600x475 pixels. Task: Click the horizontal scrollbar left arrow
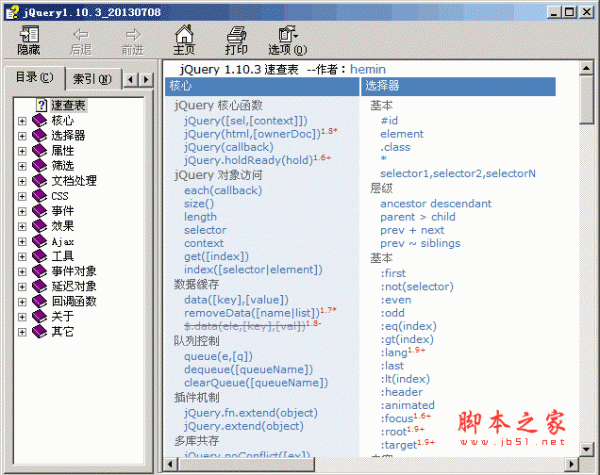170,464
